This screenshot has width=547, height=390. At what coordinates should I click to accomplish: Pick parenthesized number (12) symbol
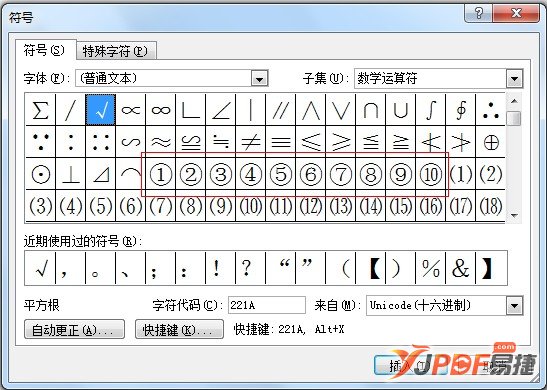coord(310,206)
